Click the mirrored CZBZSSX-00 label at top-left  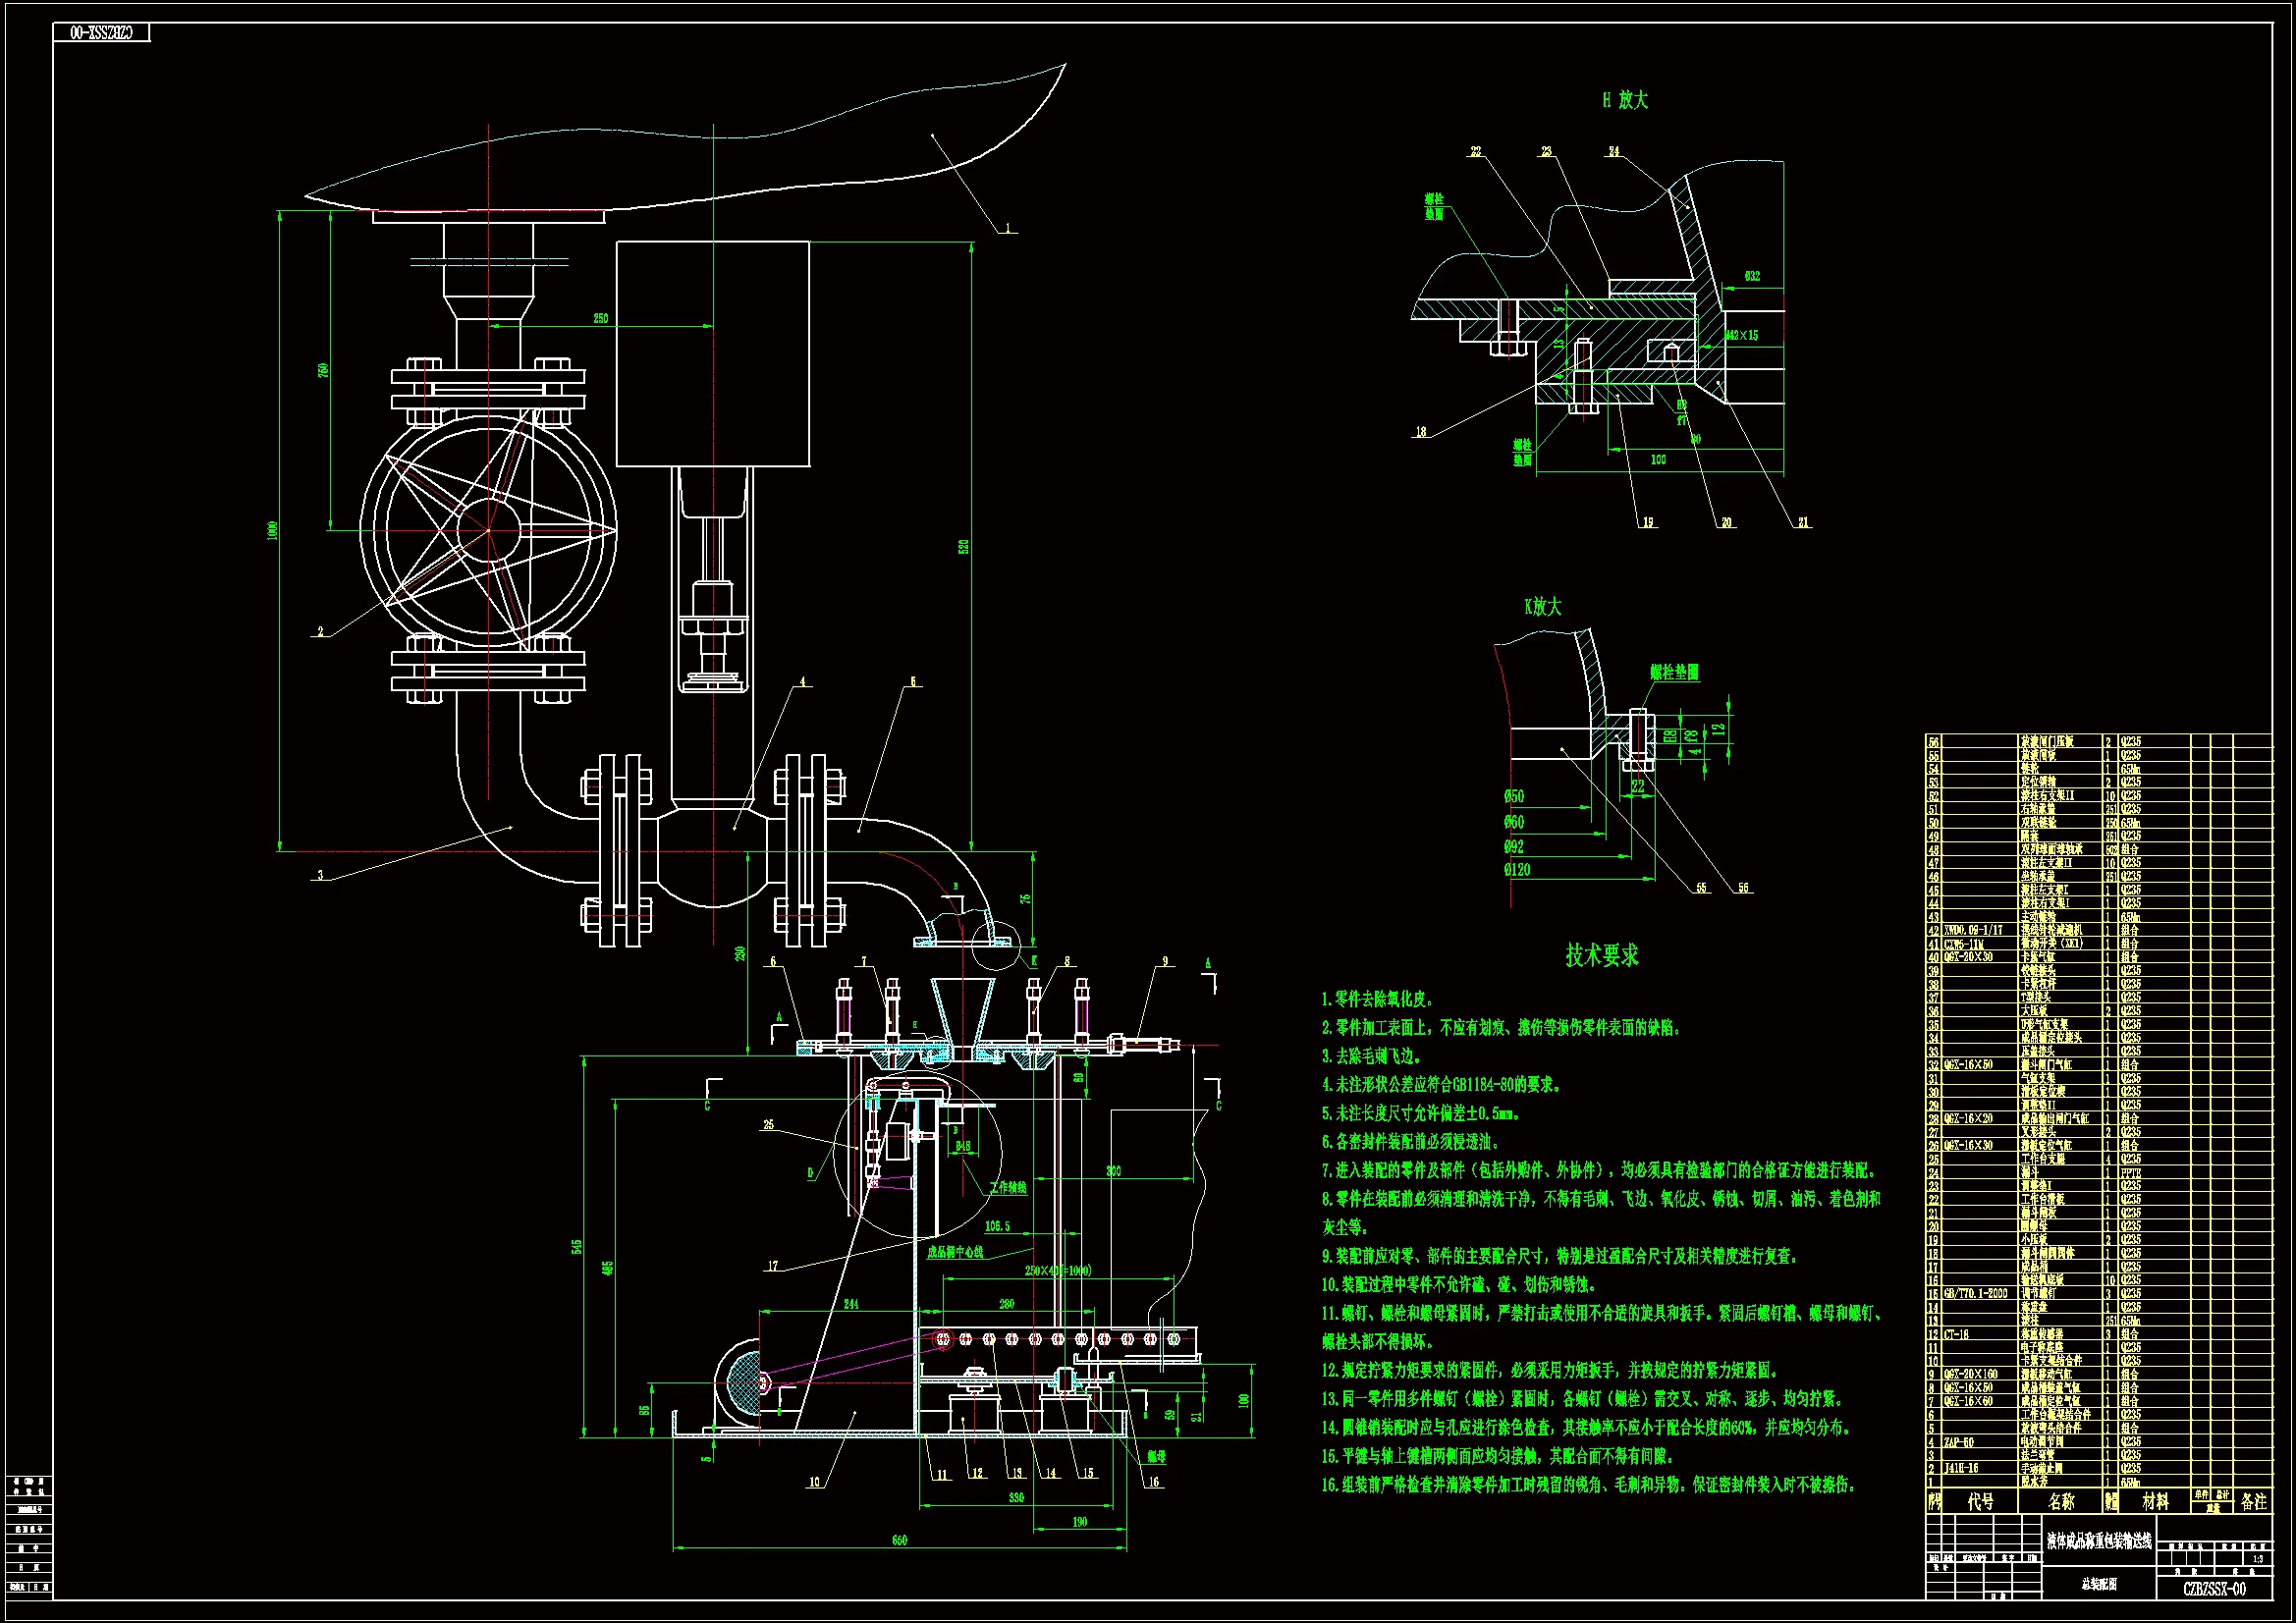pos(101,33)
